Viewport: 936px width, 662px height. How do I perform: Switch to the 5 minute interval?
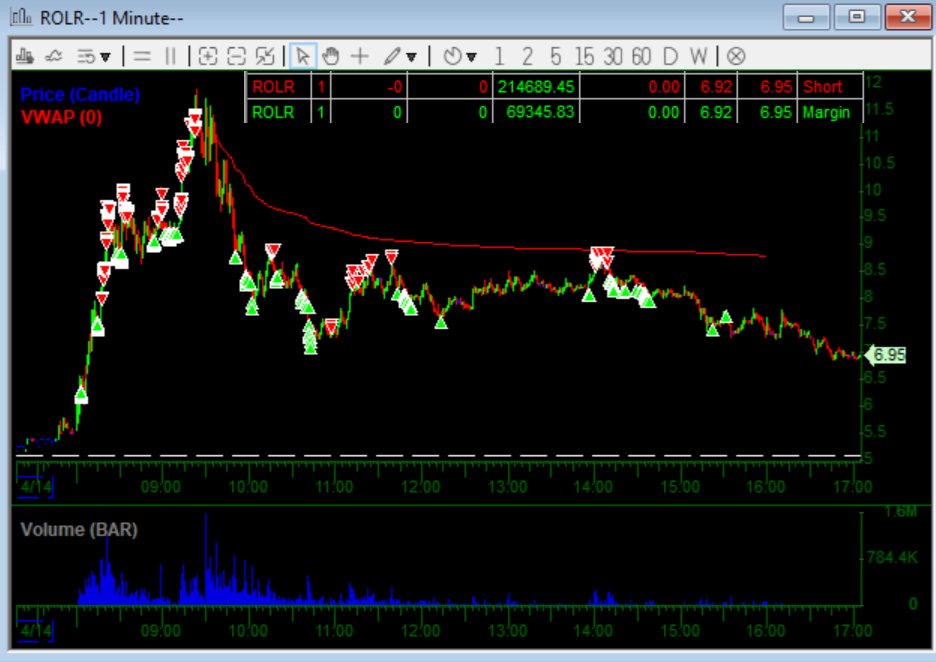(x=555, y=57)
